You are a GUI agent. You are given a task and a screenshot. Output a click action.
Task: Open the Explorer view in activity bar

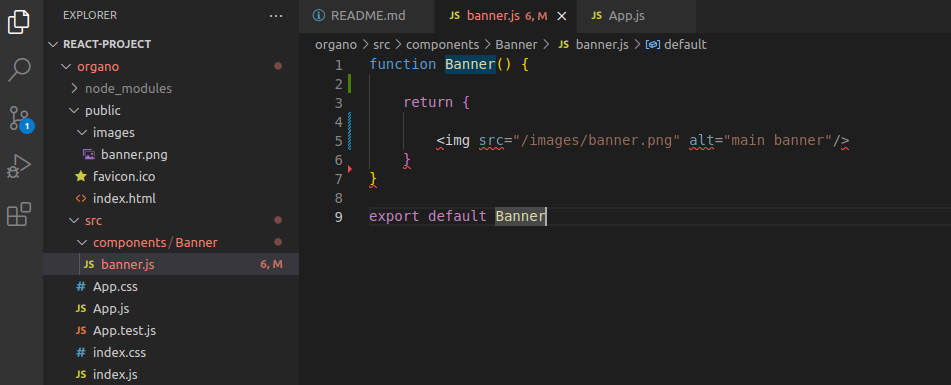tap(19, 21)
